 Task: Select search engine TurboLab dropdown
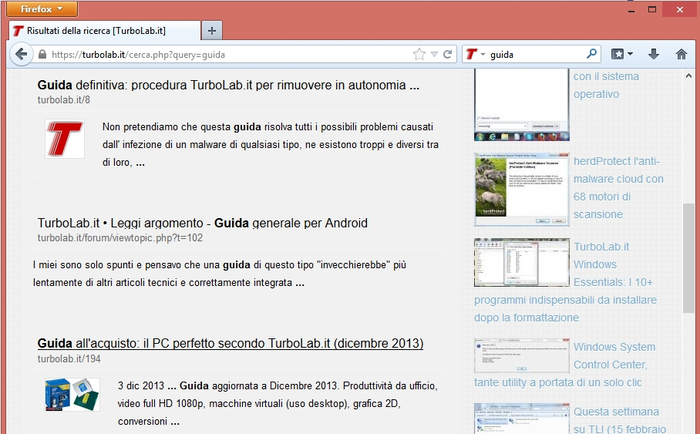point(475,54)
